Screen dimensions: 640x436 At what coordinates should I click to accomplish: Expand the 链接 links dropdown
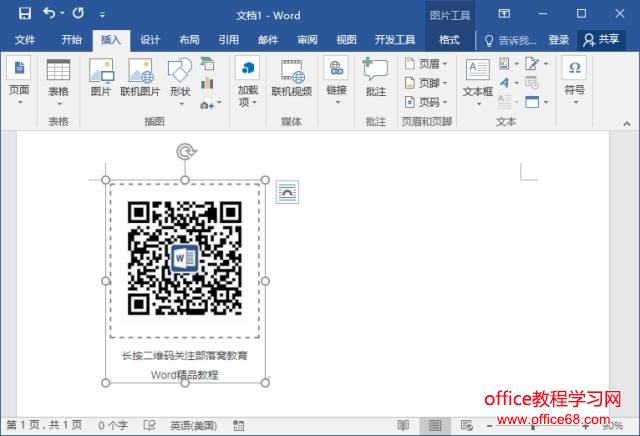[337, 102]
